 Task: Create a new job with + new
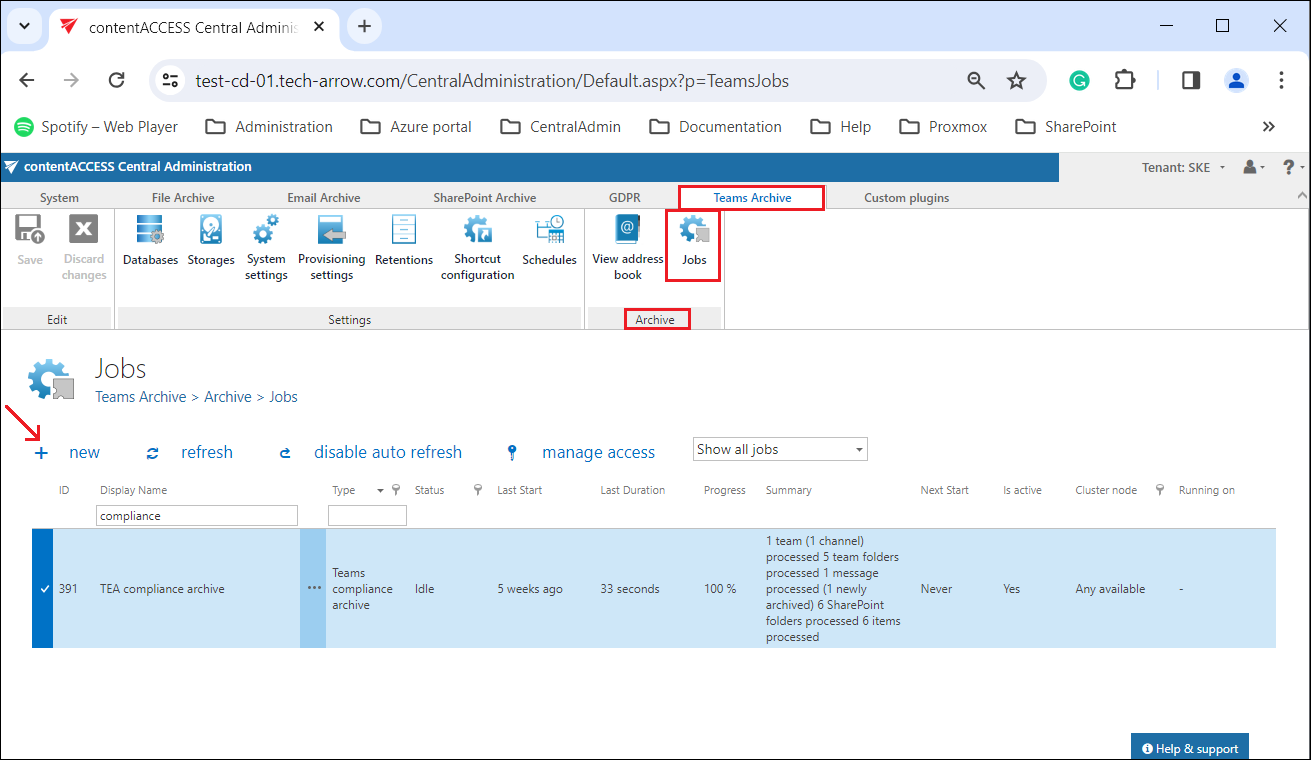(68, 453)
